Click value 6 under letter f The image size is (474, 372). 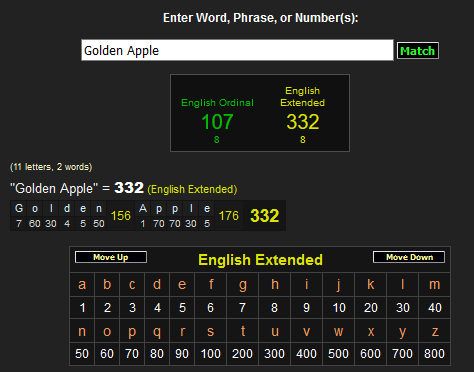tap(210, 307)
